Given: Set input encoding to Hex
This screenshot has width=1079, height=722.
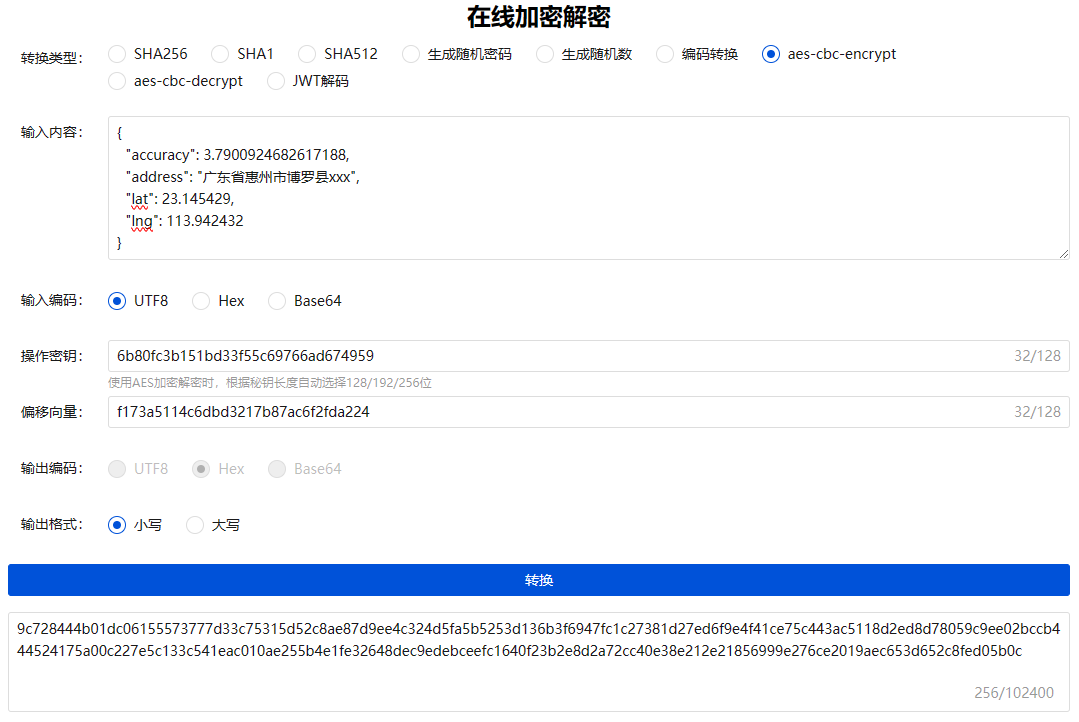Looking at the screenshot, I should click(x=201, y=301).
